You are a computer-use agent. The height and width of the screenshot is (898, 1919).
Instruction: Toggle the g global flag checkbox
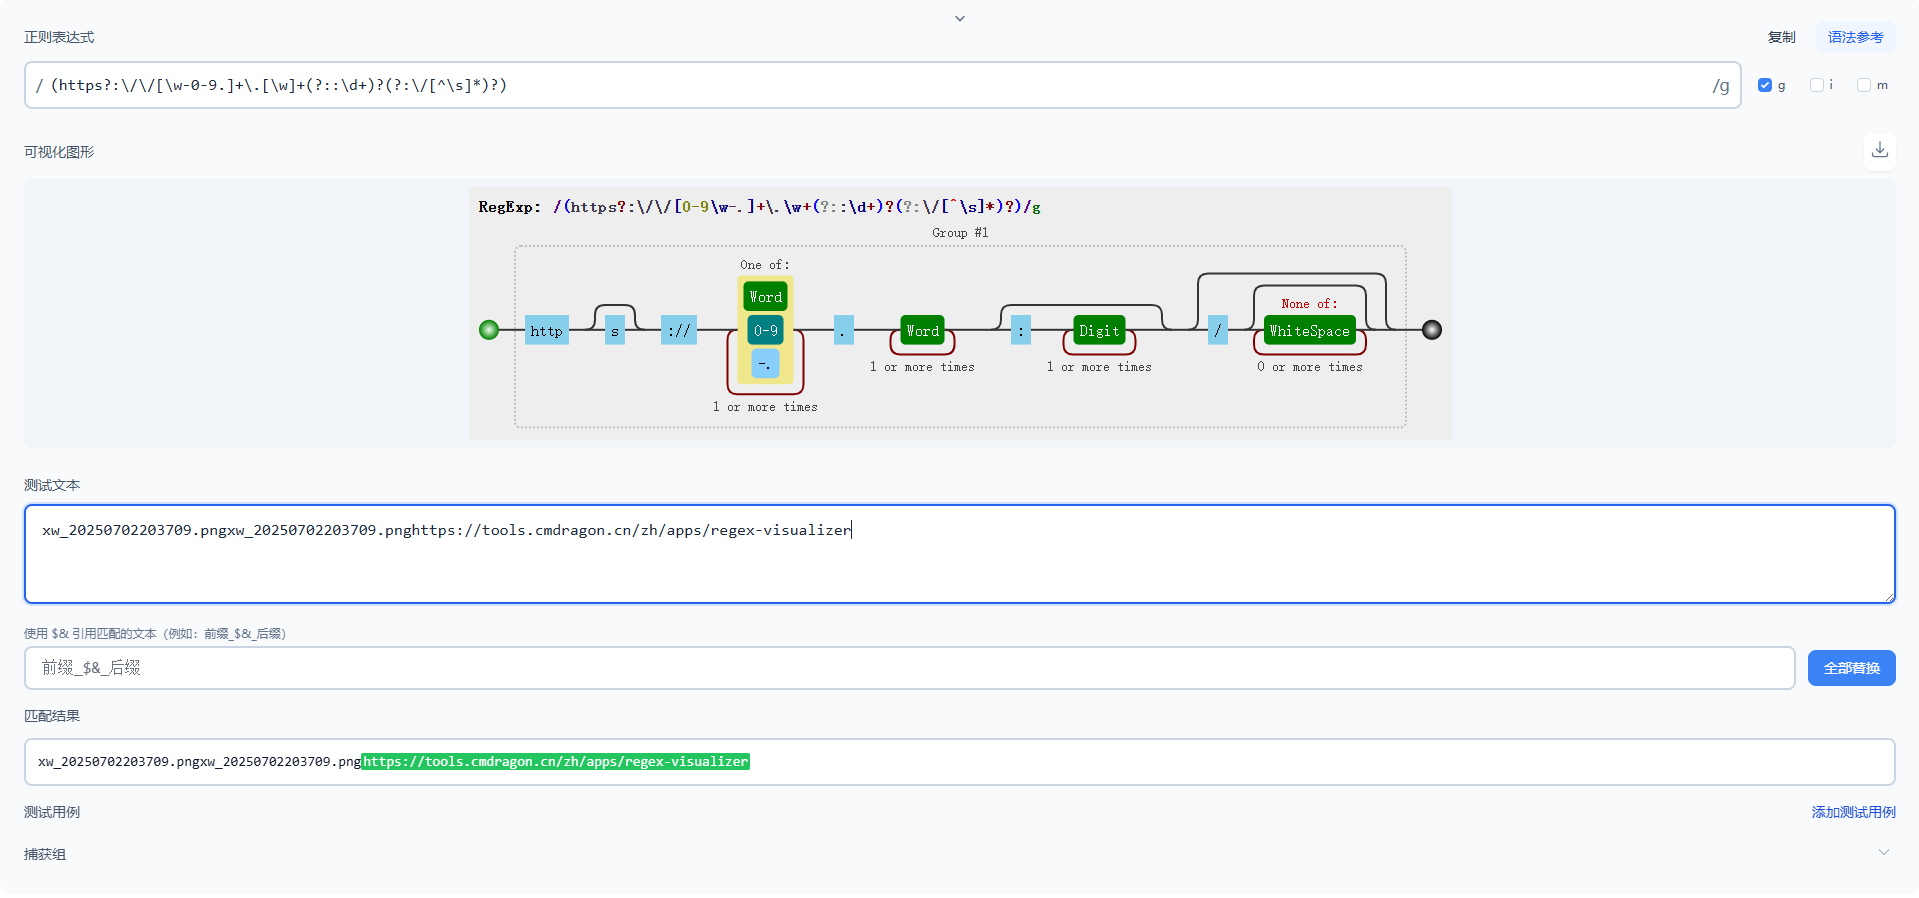1765,85
